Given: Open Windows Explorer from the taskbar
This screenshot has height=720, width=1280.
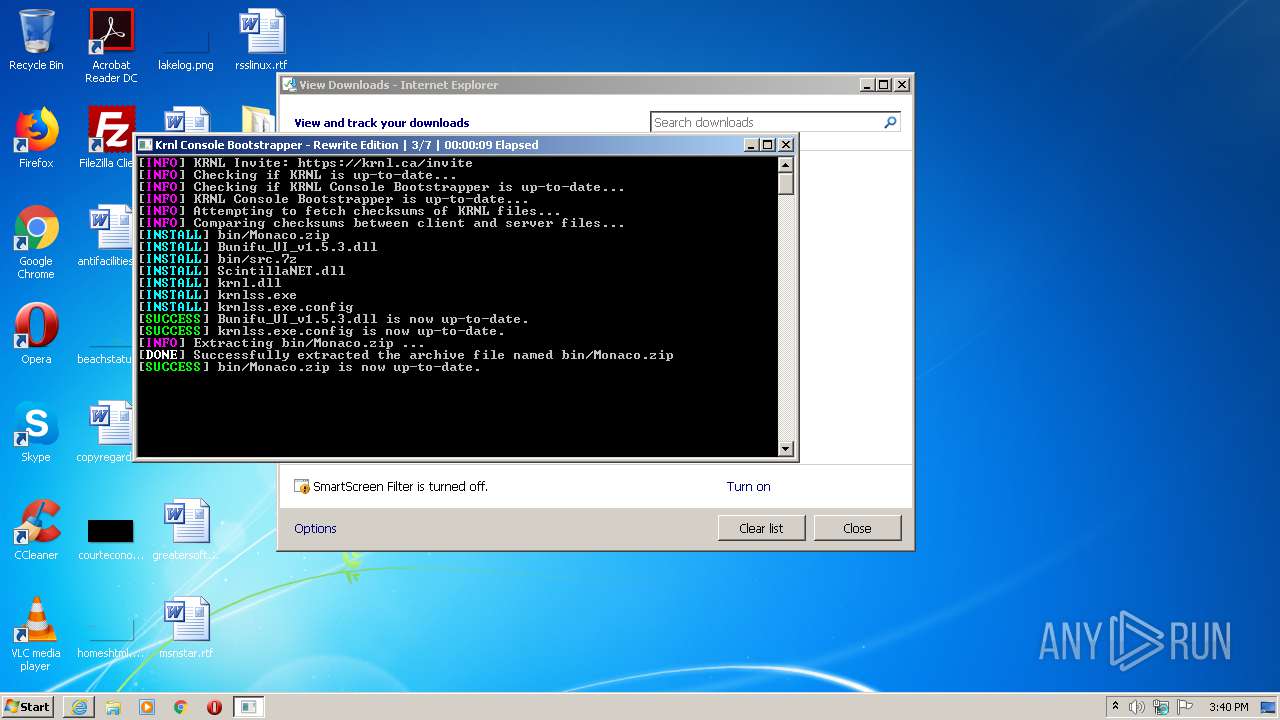Looking at the screenshot, I should click(x=113, y=707).
